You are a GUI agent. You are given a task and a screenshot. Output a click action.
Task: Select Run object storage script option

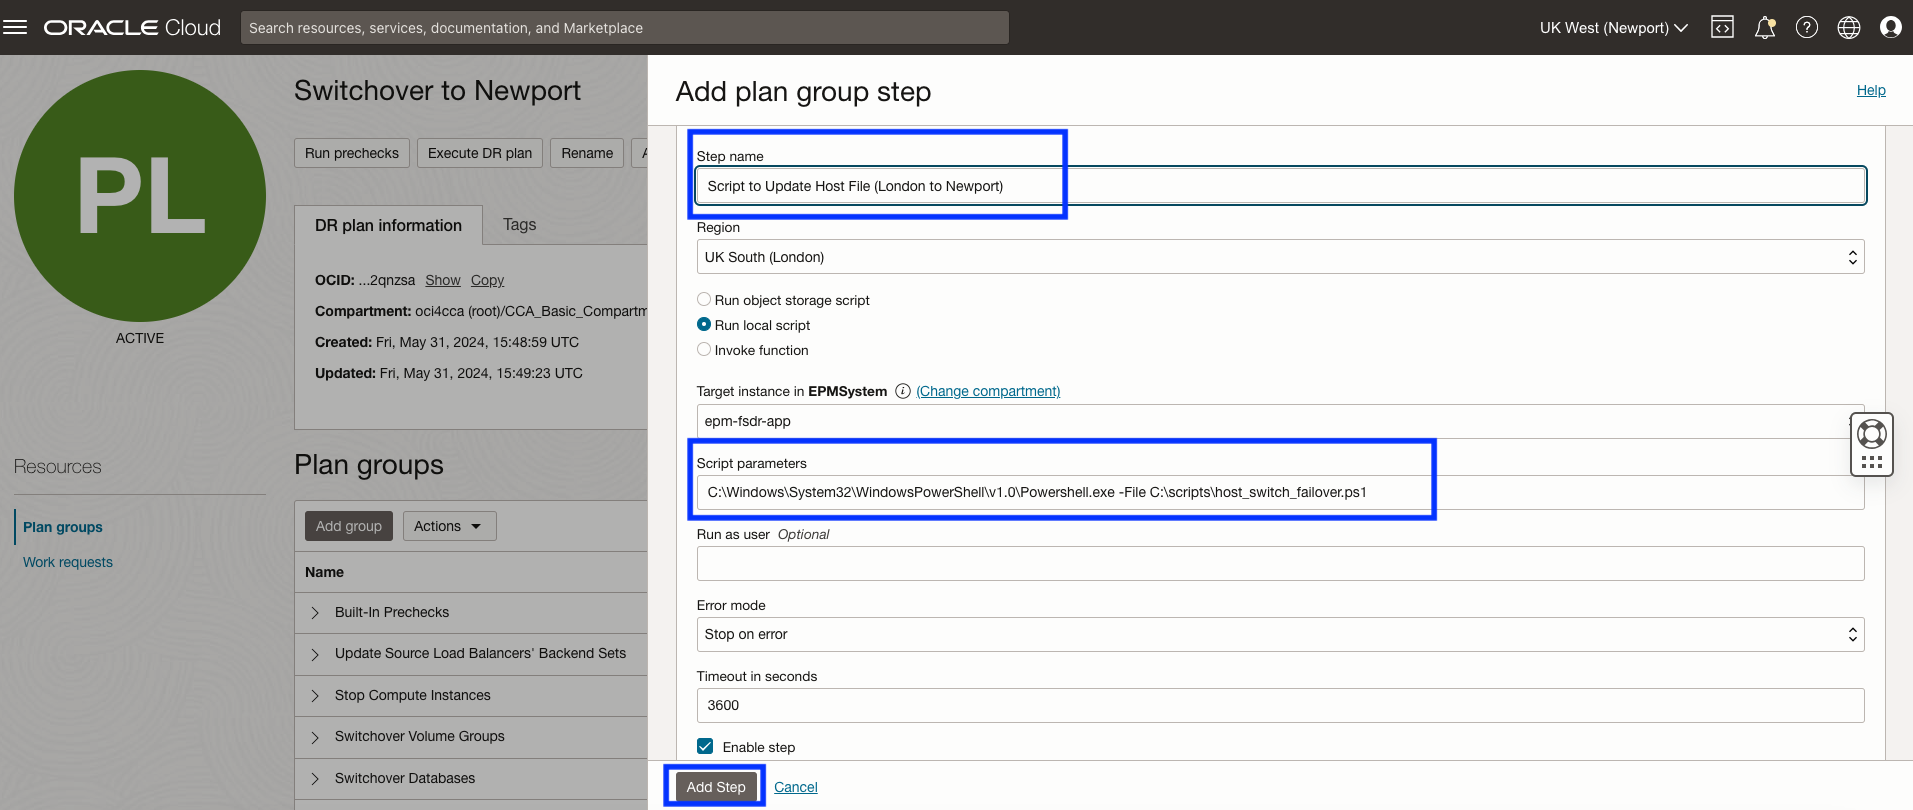[x=704, y=299]
